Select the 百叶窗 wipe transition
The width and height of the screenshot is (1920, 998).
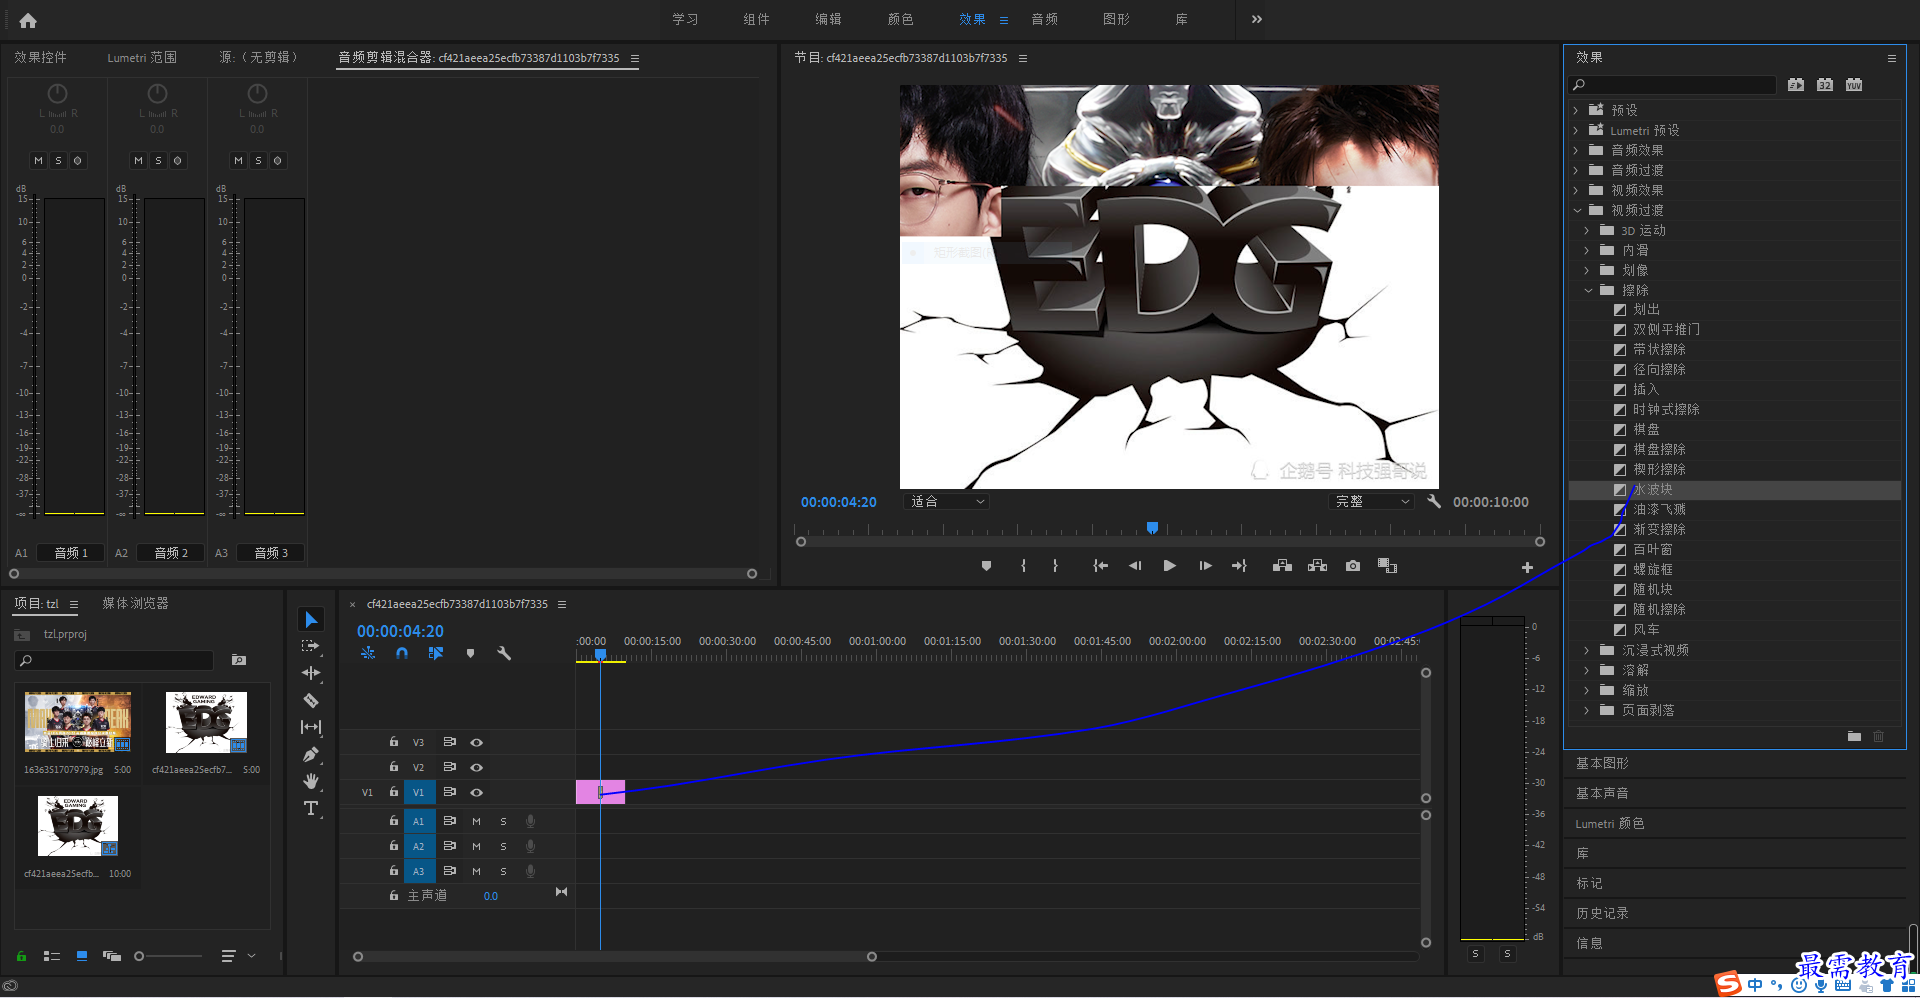tap(1652, 549)
